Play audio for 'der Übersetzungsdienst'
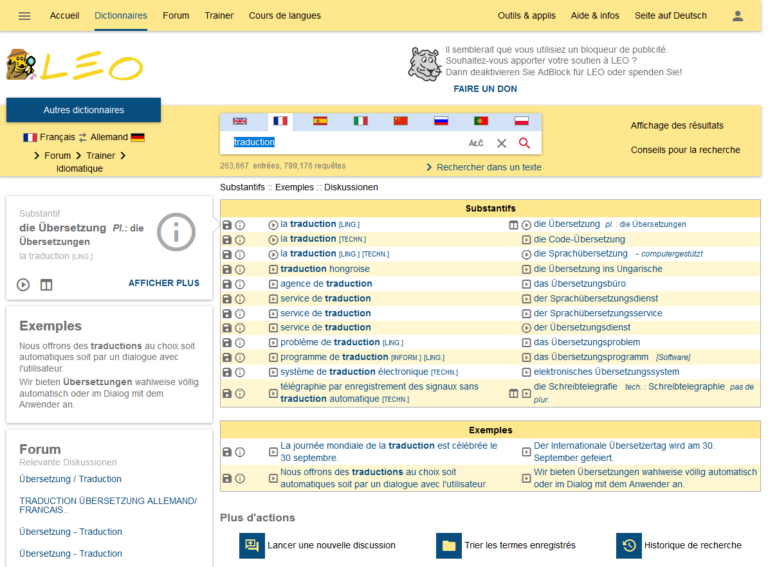This screenshot has height=567, width=768. click(x=526, y=328)
